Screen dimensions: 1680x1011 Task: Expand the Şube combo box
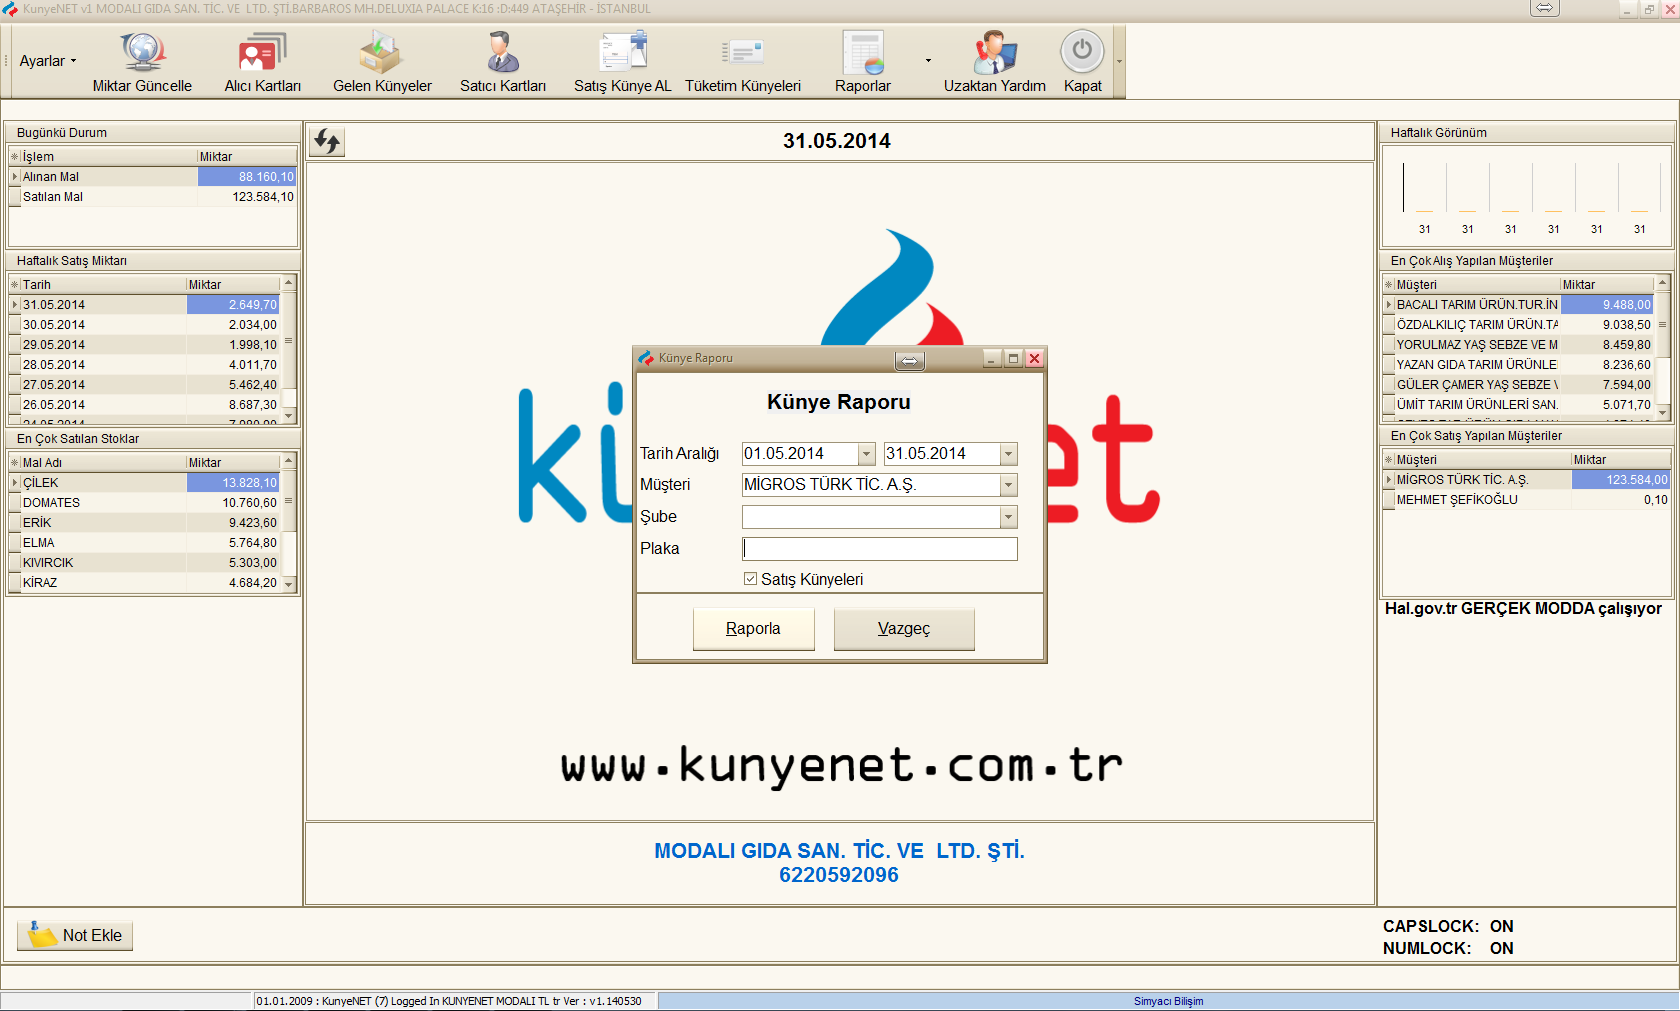(1009, 517)
